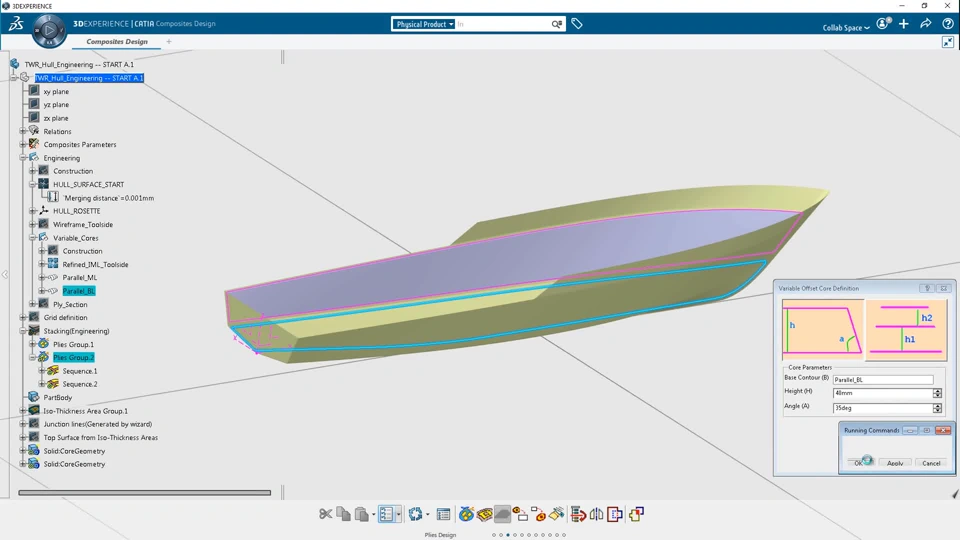Click OK in Variable Offset Core dialog
Viewport: 960px width, 540px height.
858,463
